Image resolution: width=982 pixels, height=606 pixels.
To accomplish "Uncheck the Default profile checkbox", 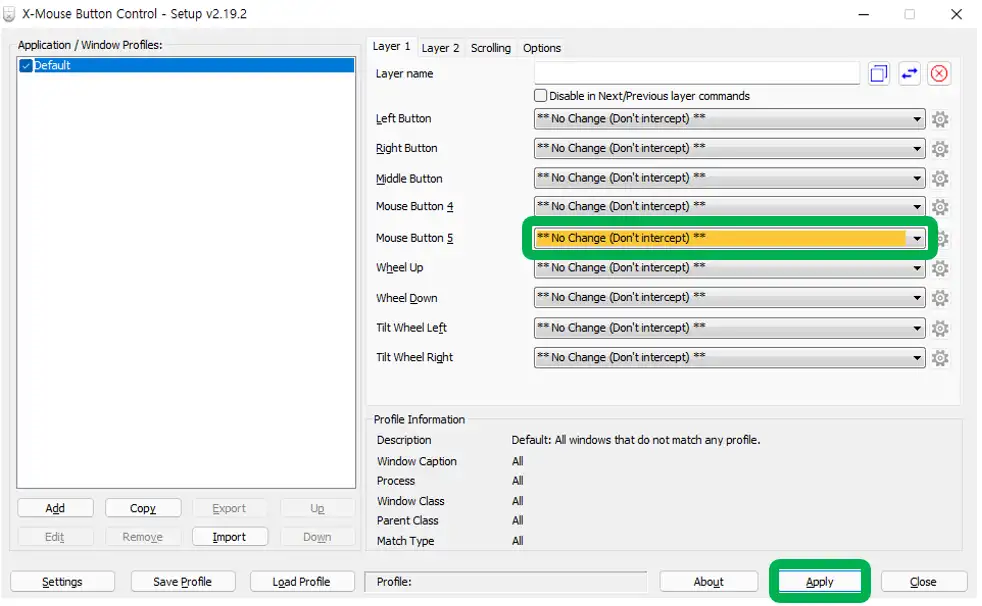I will click(26, 66).
